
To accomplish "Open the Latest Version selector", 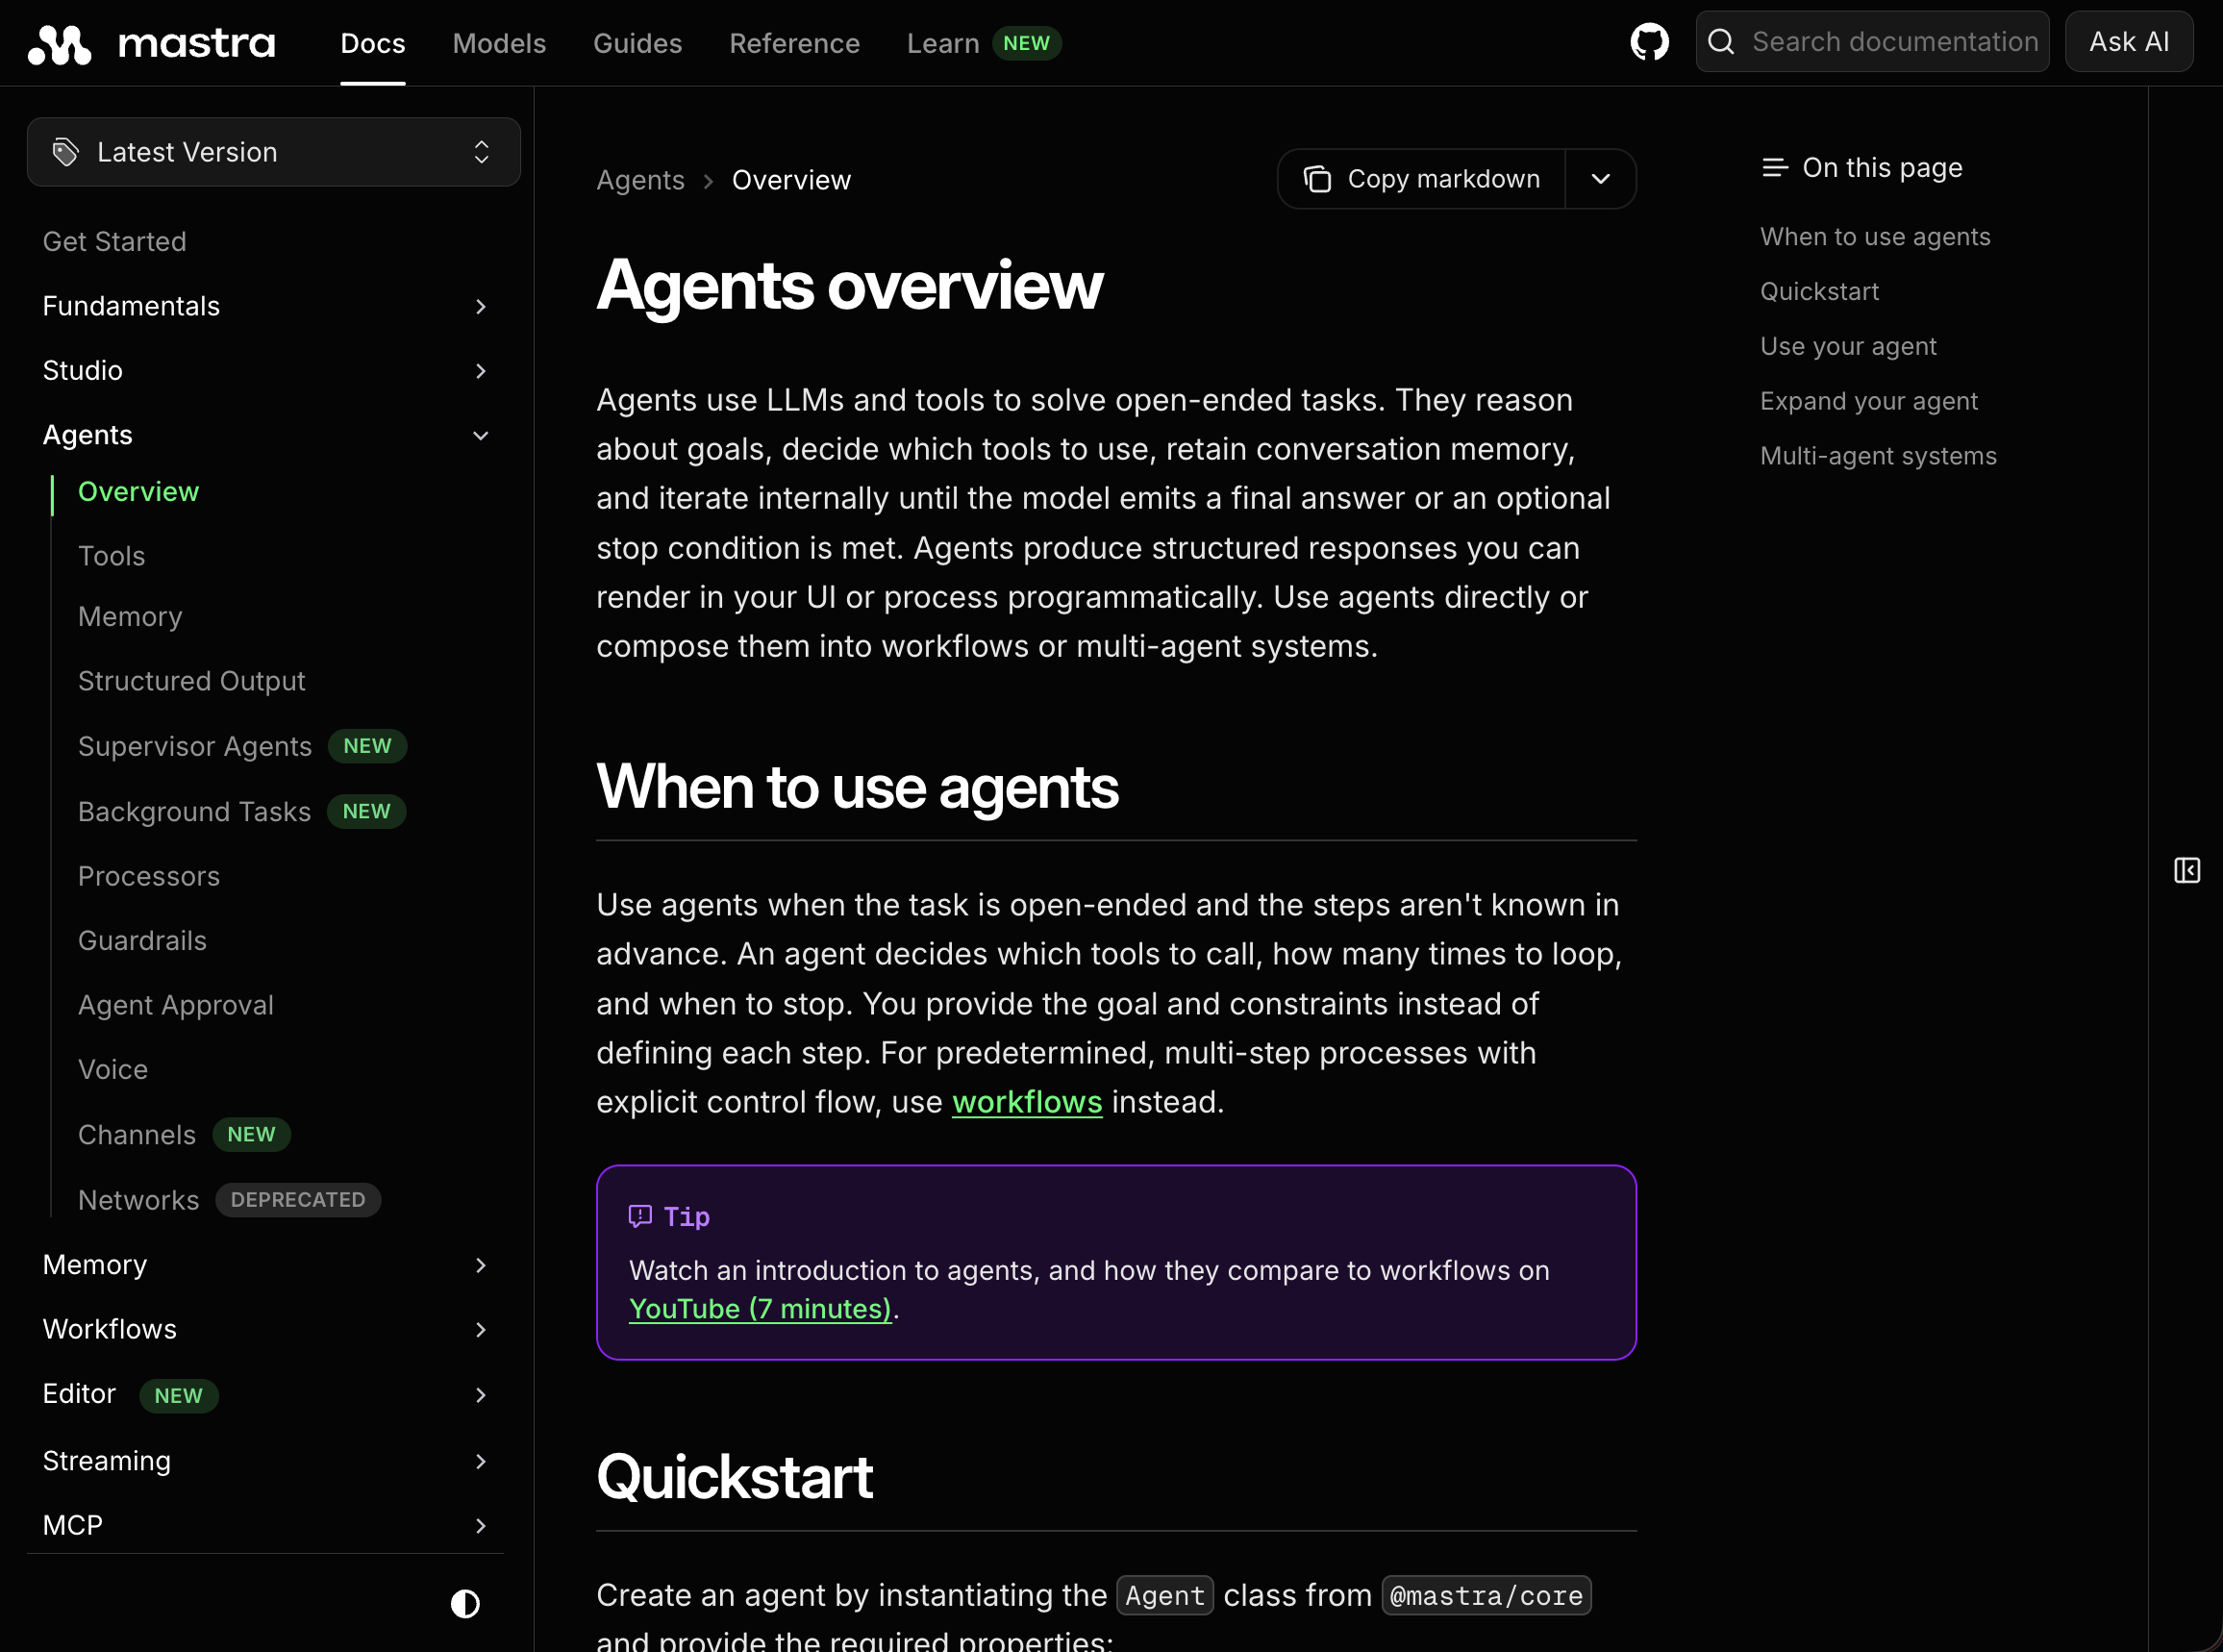I will [274, 152].
